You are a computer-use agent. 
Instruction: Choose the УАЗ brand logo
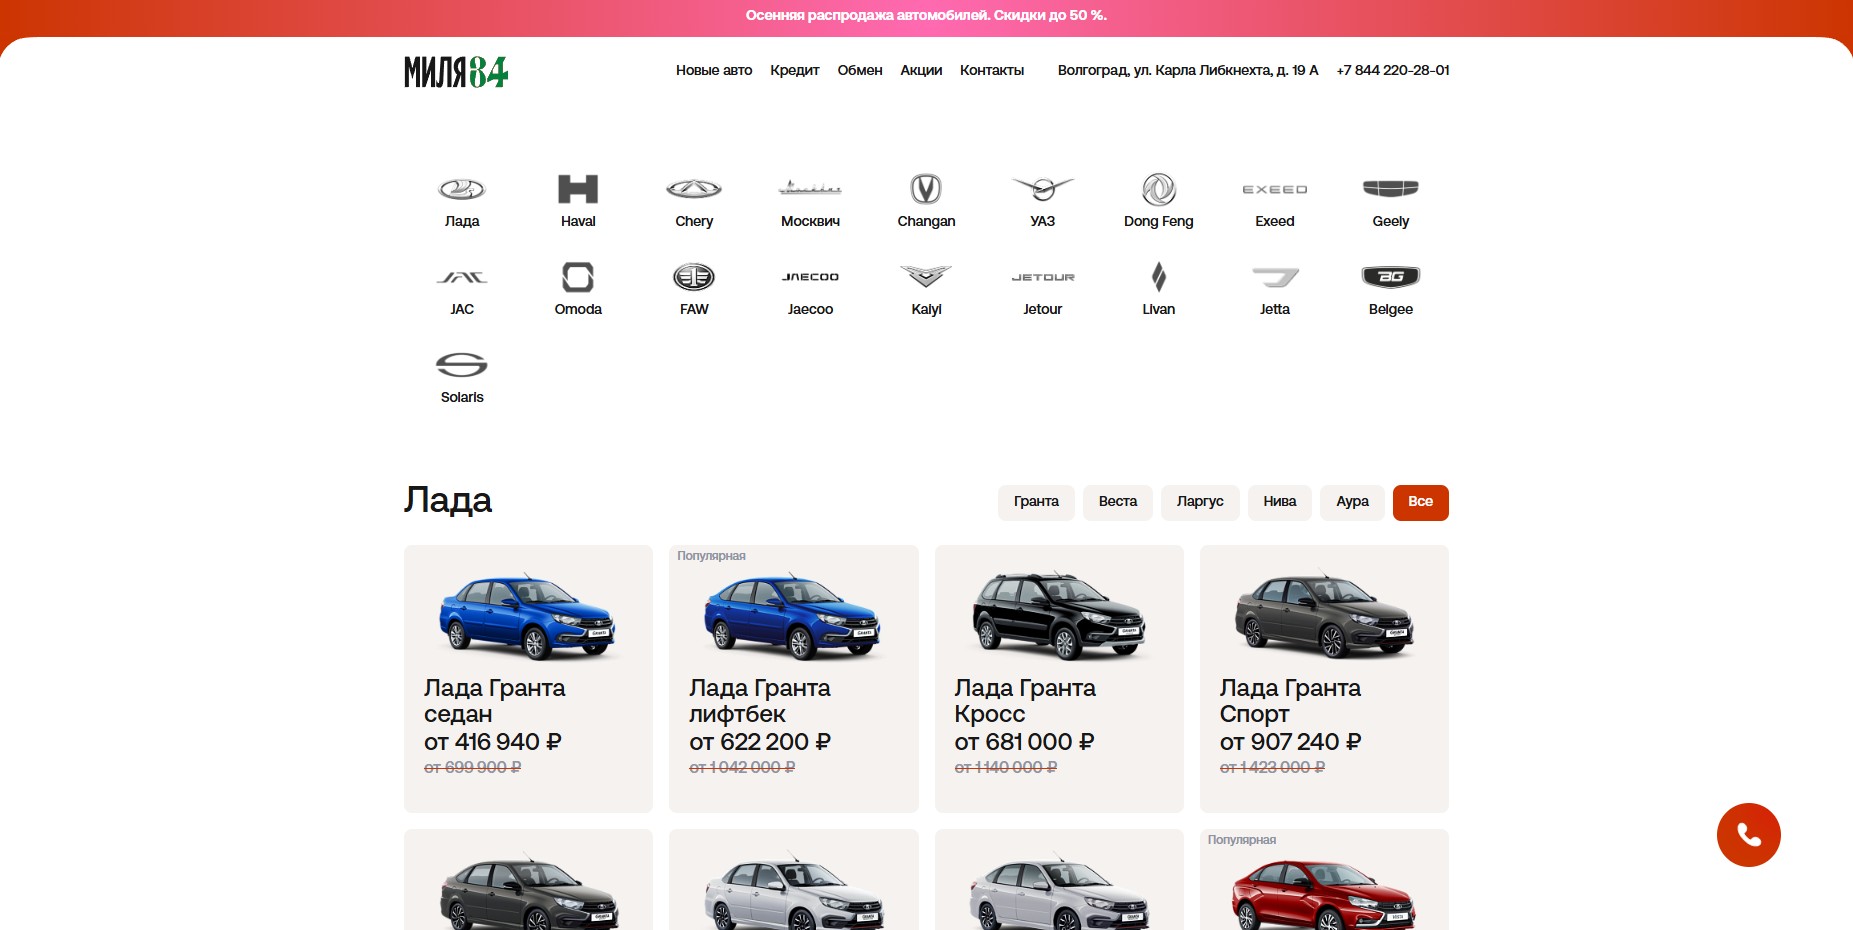pos(1042,189)
